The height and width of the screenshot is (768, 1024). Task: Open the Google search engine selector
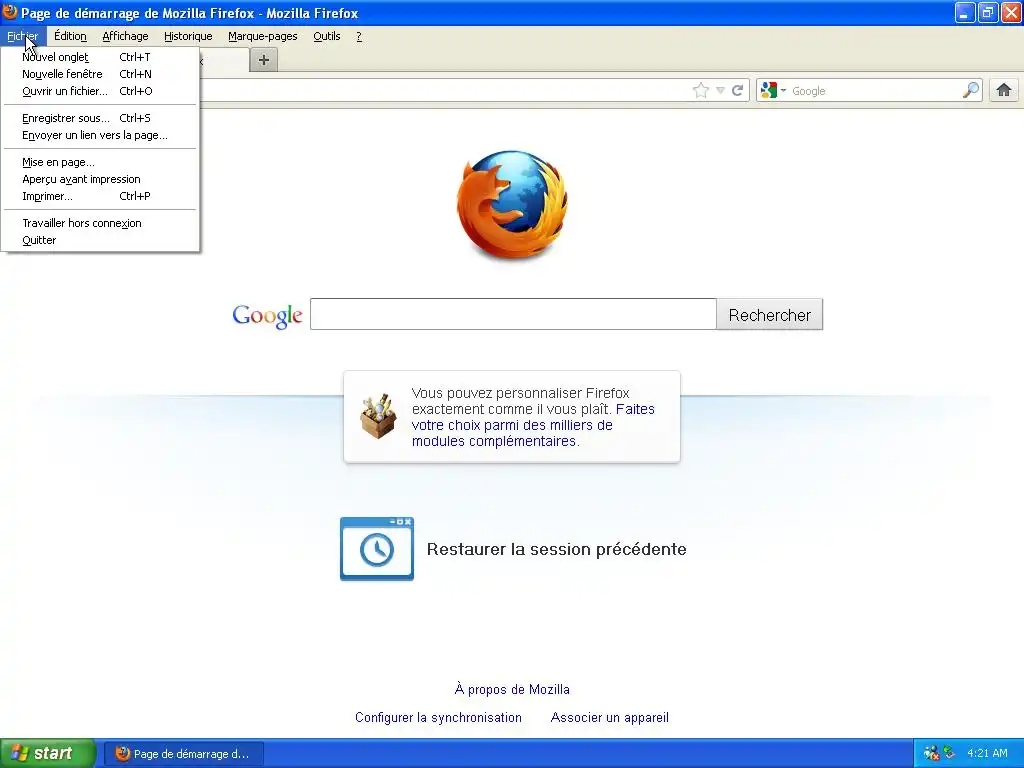point(773,90)
